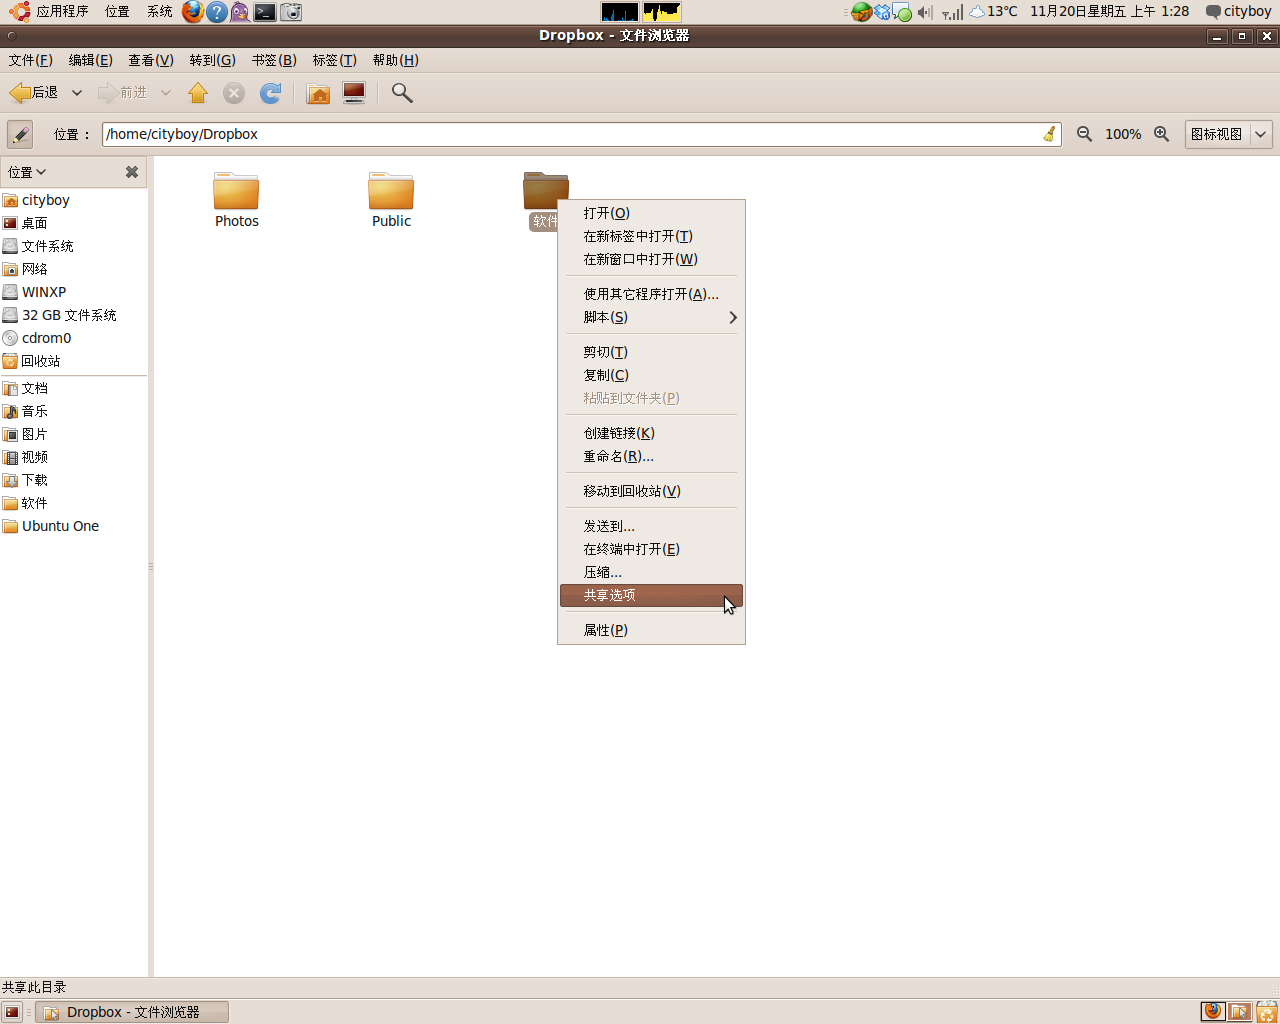The width and height of the screenshot is (1280, 1024).
Task: Close the sidebar pane with X
Action: coord(132,172)
